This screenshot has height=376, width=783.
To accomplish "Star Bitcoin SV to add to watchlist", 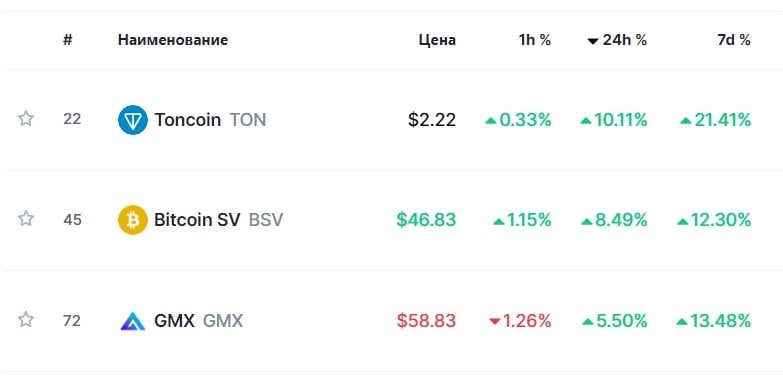I will pos(26,219).
